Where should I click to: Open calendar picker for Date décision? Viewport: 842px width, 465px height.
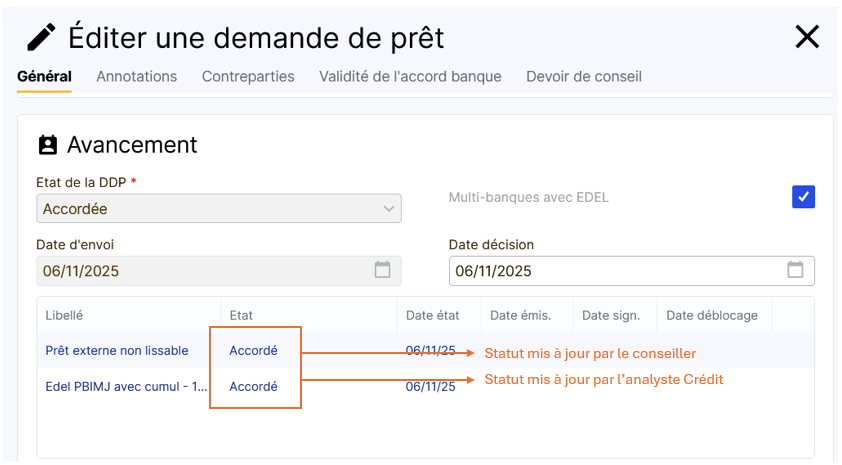tap(795, 270)
